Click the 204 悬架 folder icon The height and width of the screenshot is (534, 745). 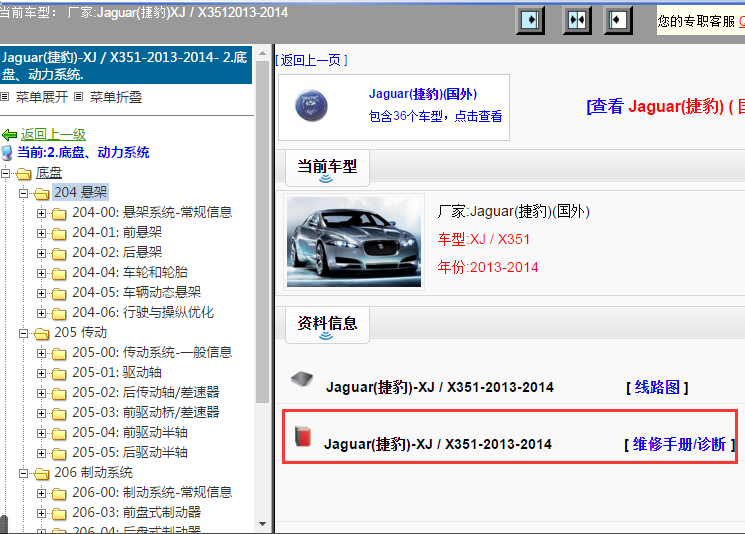click(x=42, y=193)
